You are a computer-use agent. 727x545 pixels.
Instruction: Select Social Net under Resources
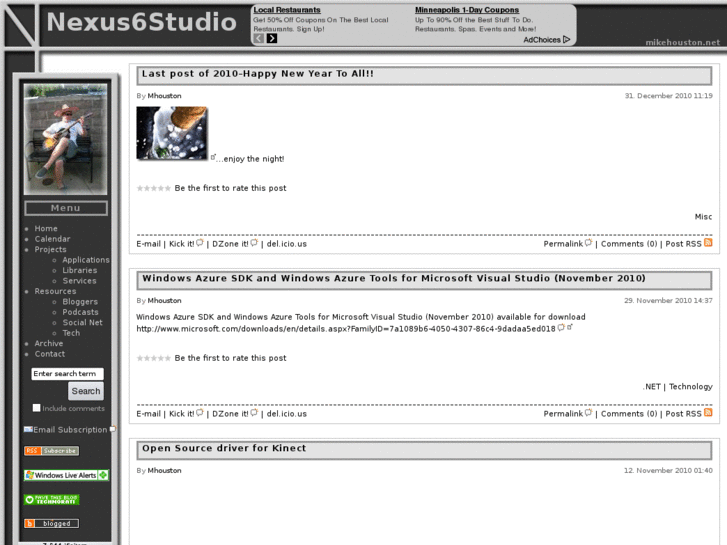pyautogui.click(x=83, y=322)
